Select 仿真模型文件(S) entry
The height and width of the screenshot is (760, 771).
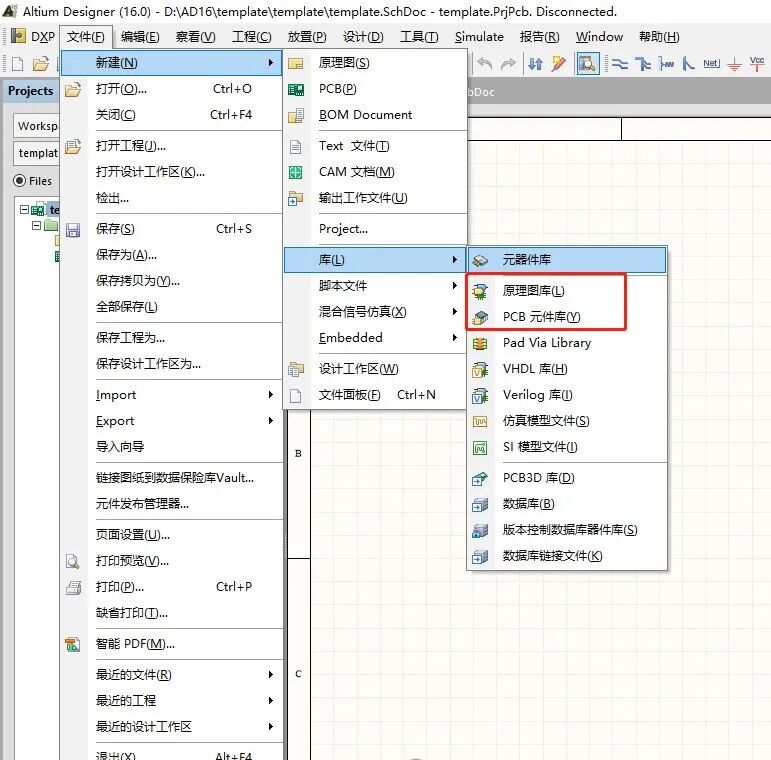[x=566, y=421]
